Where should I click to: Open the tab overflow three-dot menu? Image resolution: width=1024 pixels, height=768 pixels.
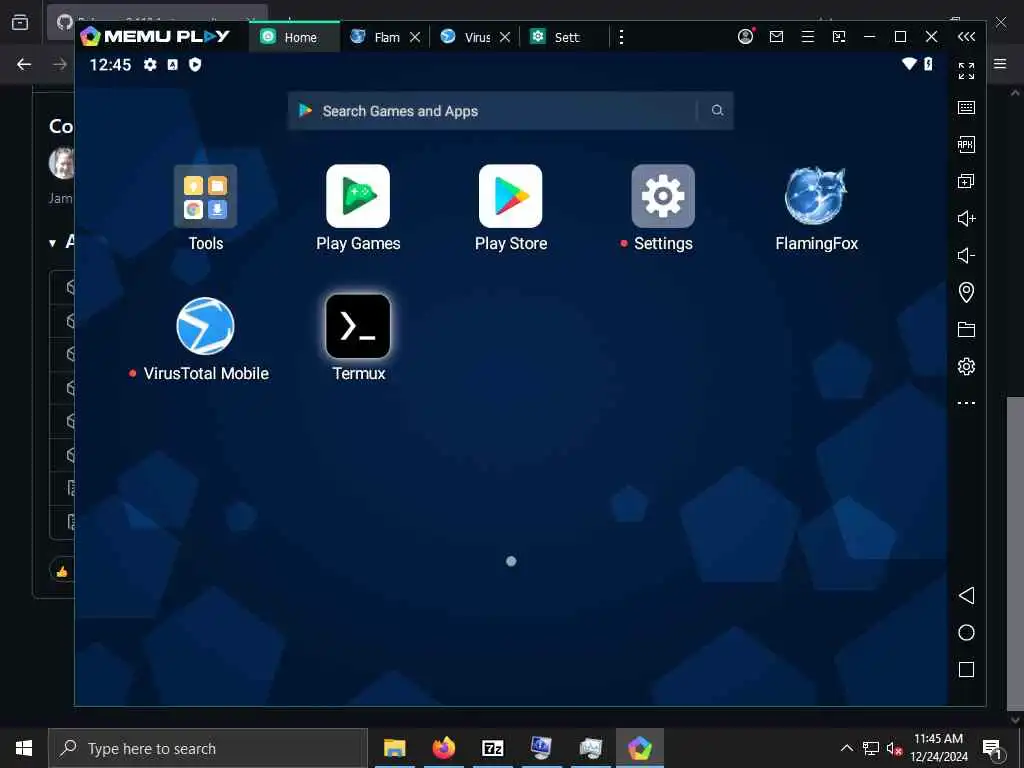tap(621, 37)
